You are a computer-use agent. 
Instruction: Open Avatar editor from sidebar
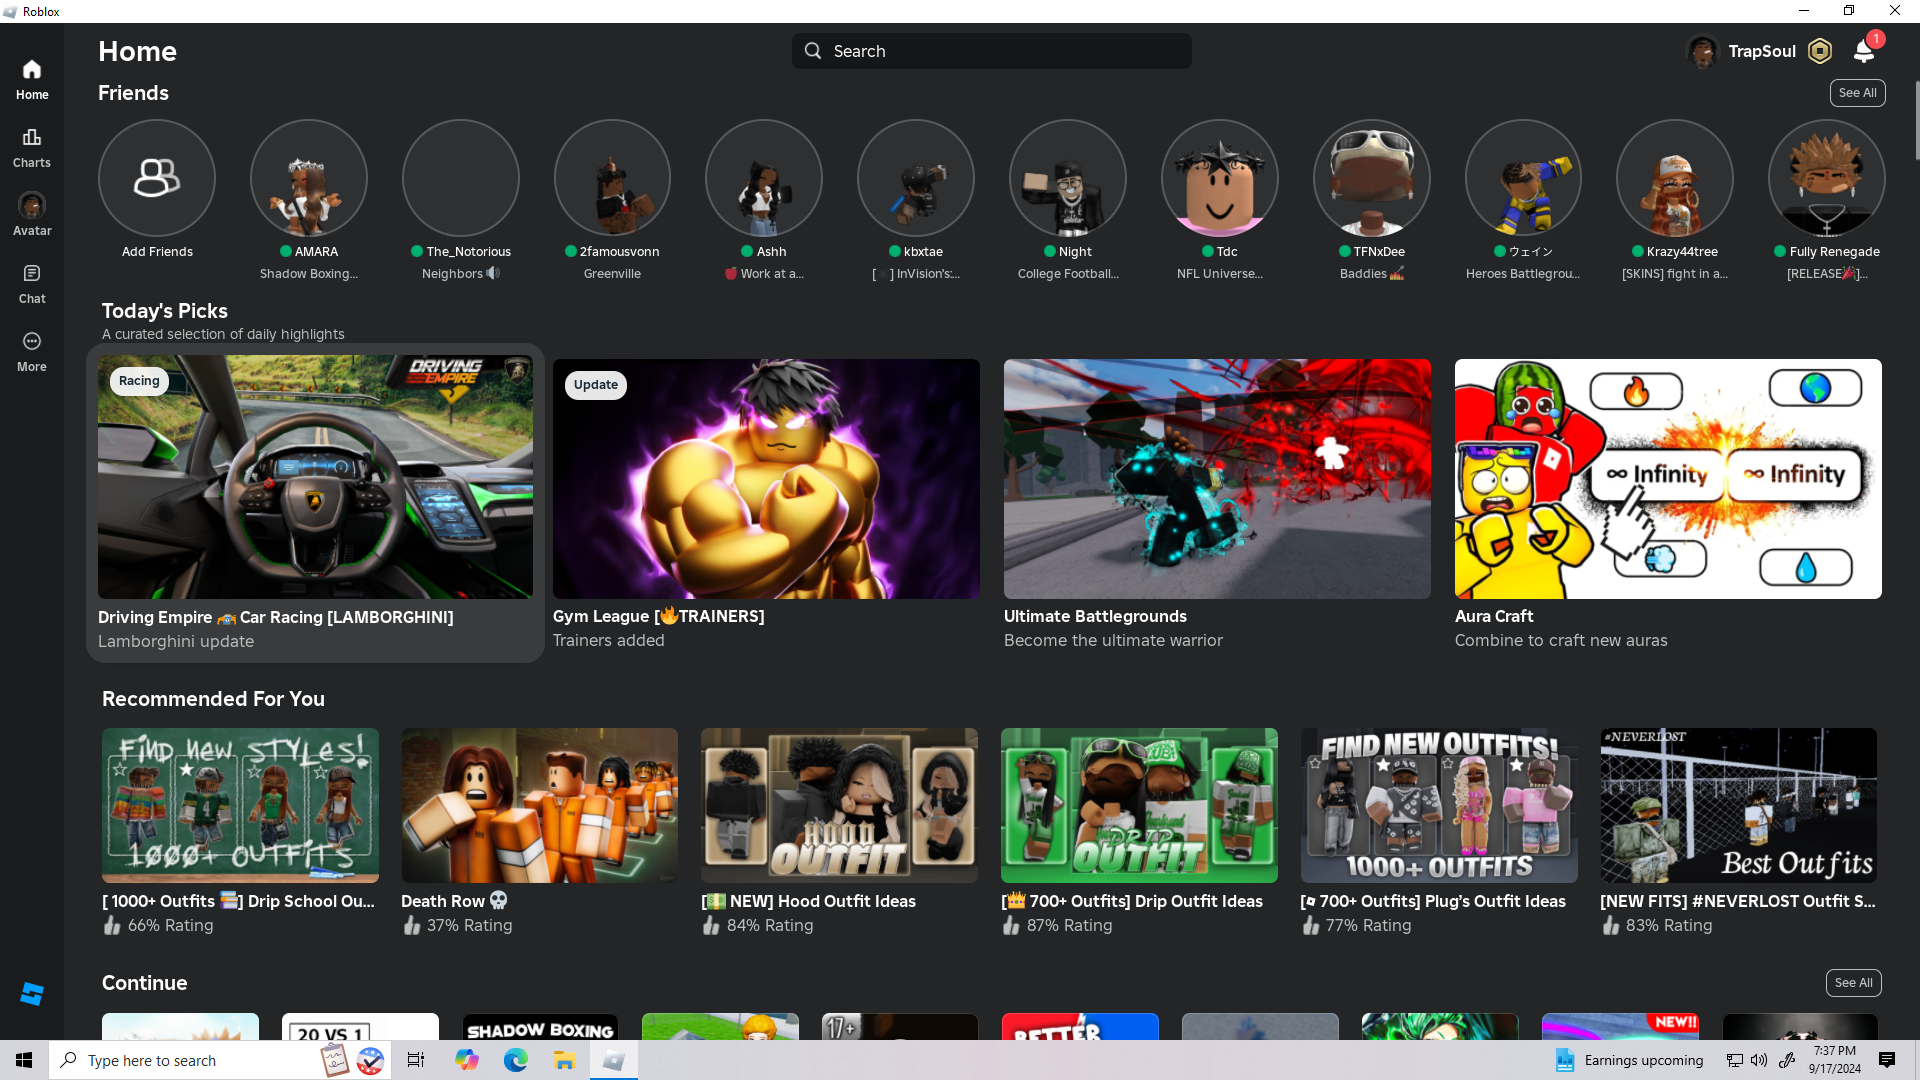pyautogui.click(x=32, y=215)
